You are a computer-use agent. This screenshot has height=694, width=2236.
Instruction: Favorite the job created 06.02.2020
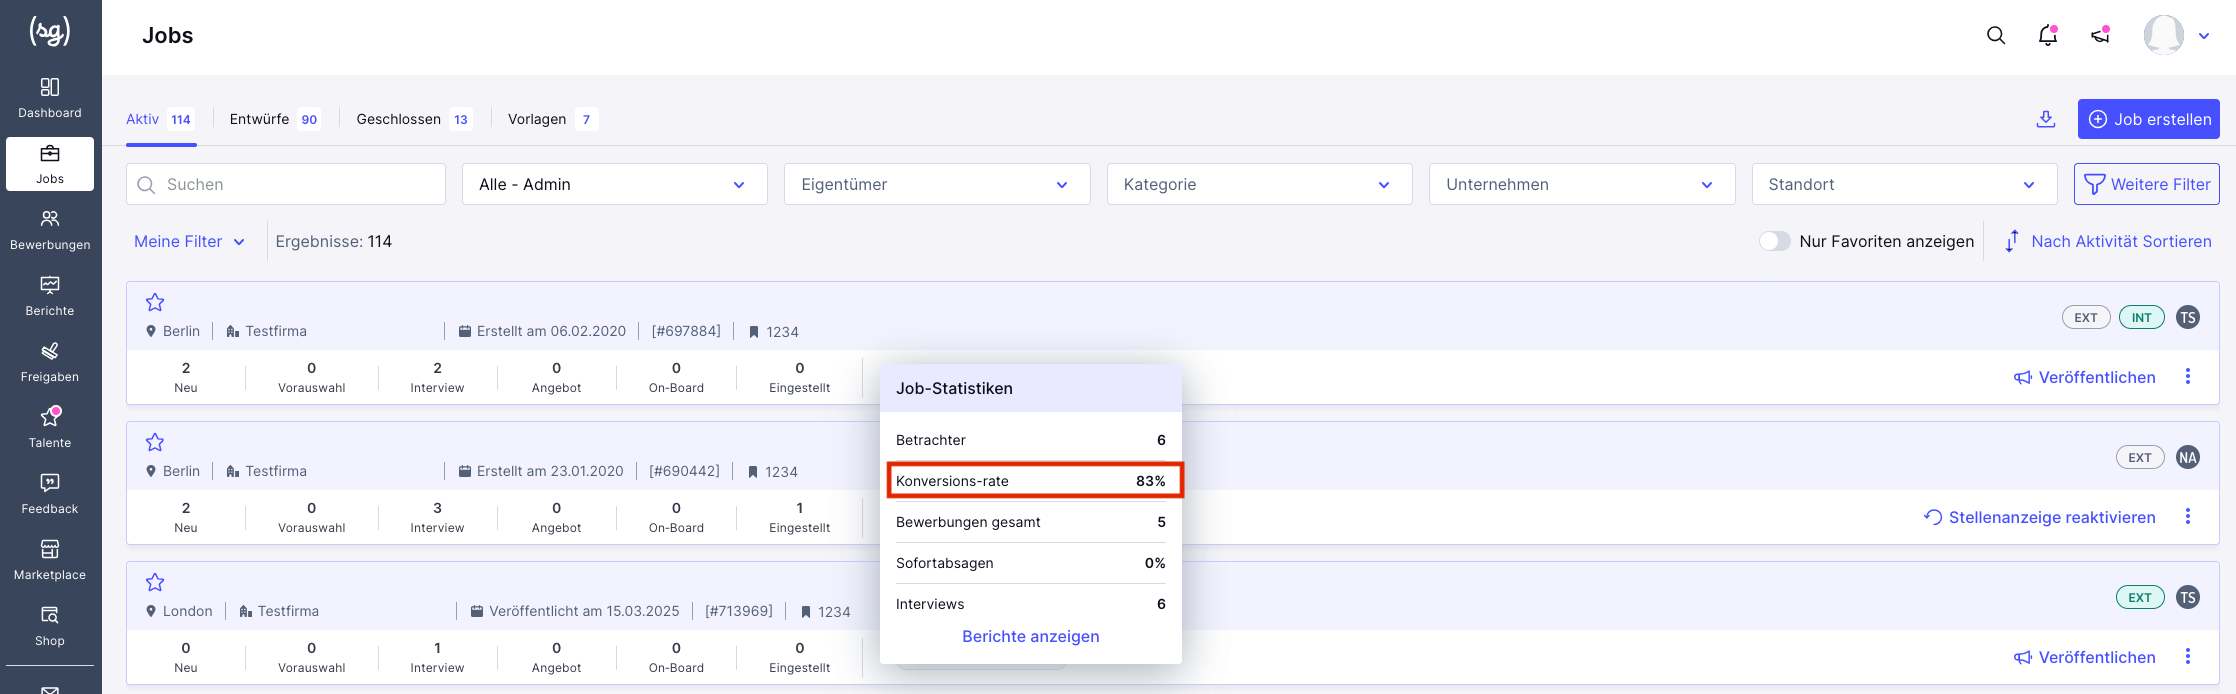[155, 302]
